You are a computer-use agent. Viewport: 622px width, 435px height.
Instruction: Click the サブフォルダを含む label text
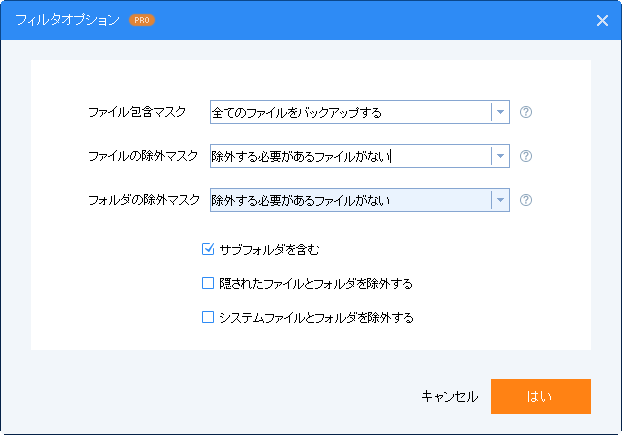pos(269,249)
